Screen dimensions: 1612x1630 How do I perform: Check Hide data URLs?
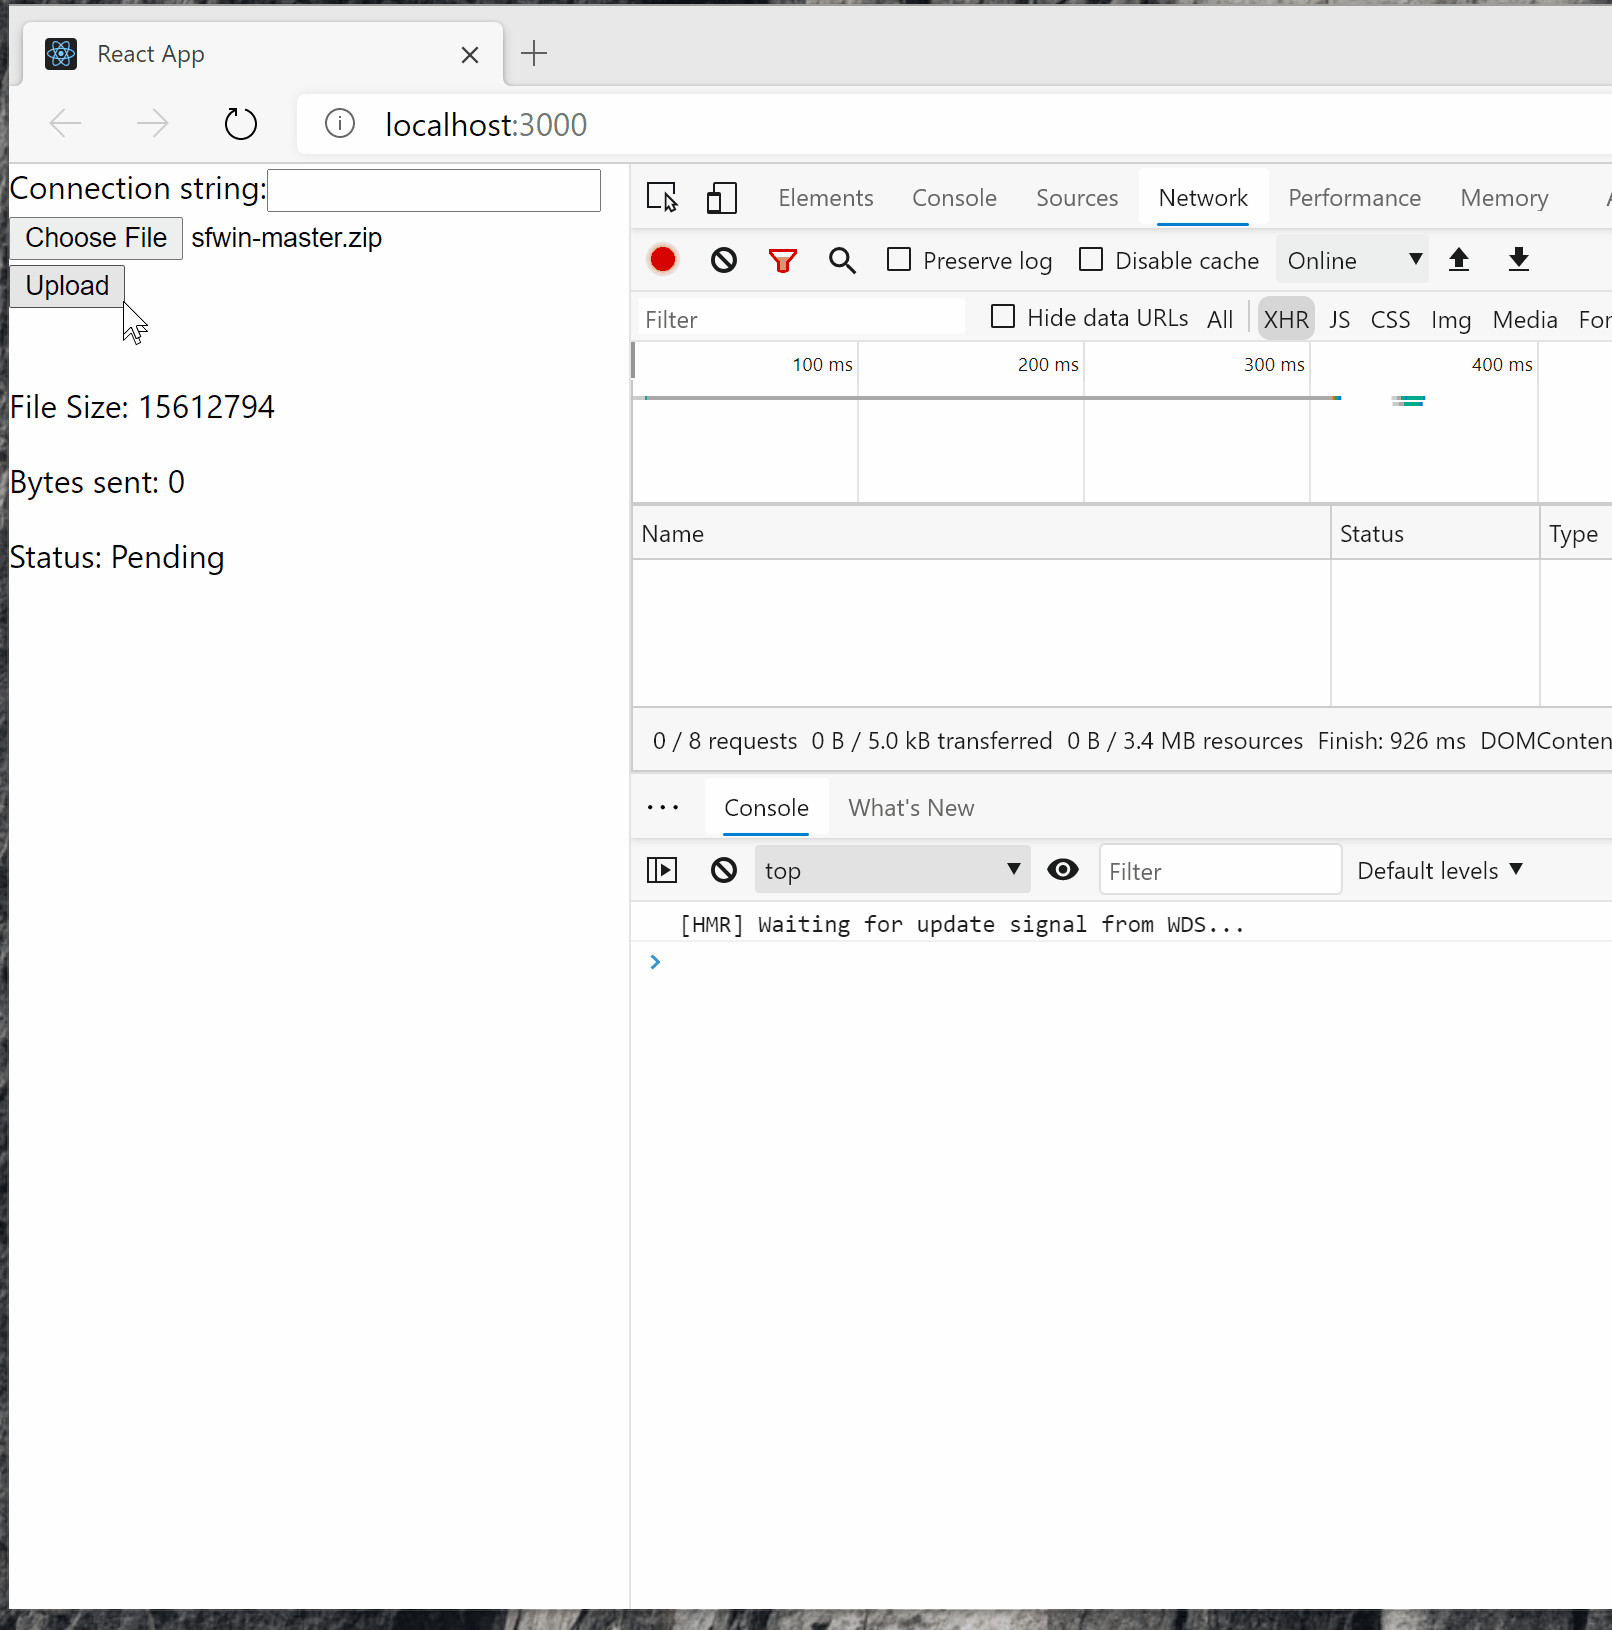point(1002,316)
